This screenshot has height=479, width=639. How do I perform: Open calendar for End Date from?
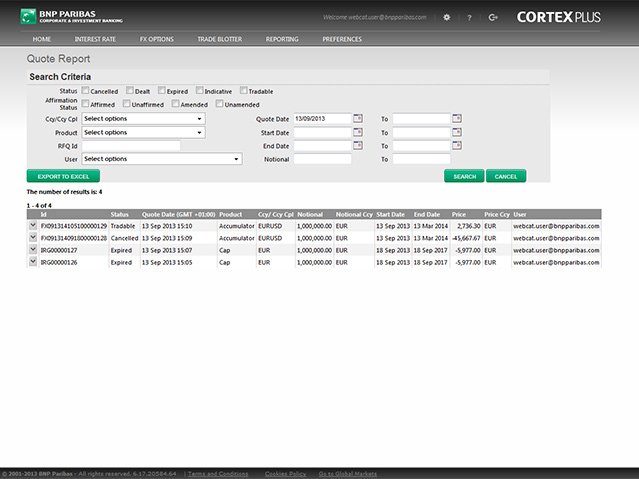click(358, 146)
